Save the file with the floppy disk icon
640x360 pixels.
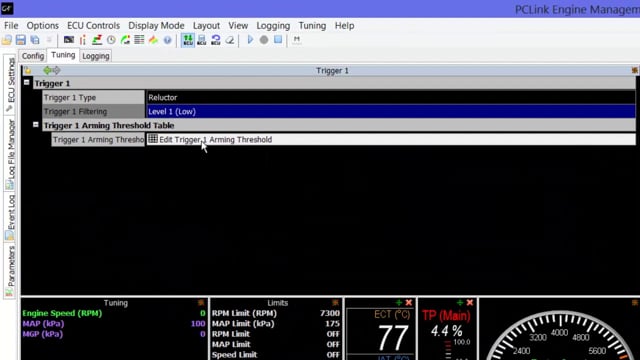tap(21, 40)
